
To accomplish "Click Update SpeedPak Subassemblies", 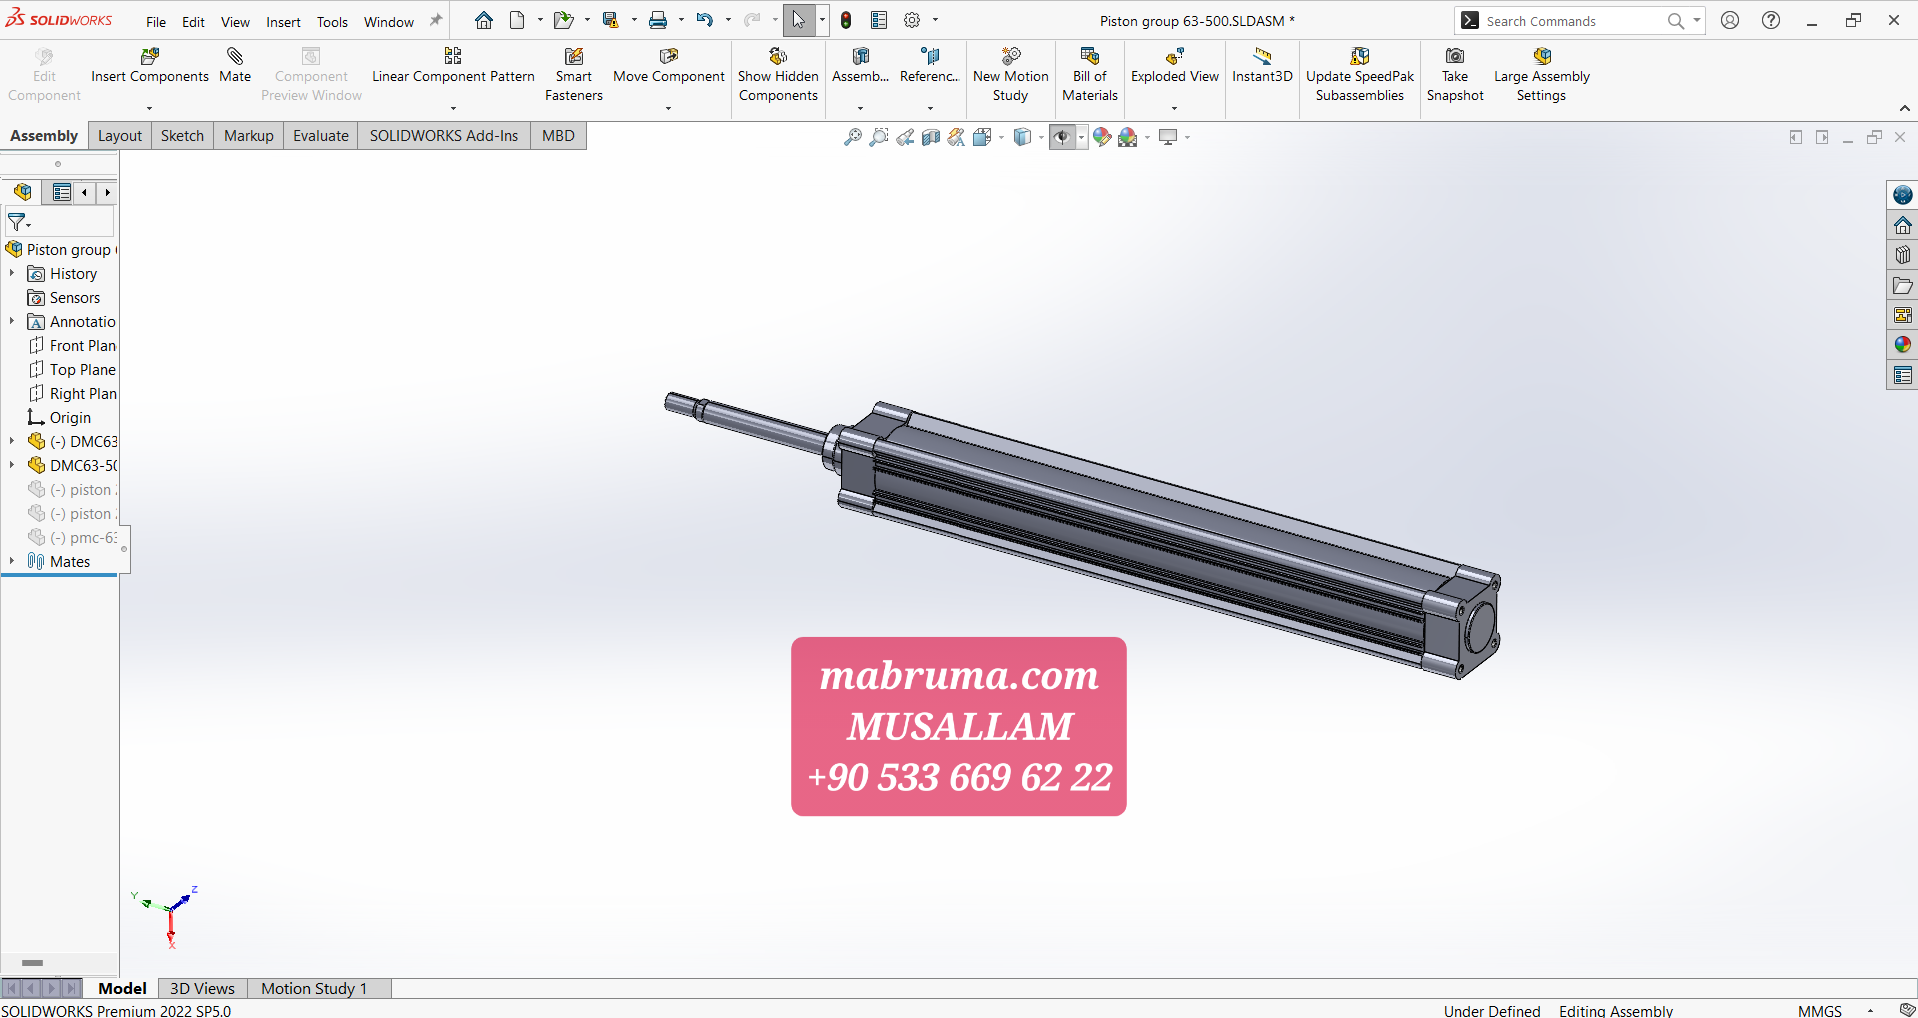I will 1360,75.
